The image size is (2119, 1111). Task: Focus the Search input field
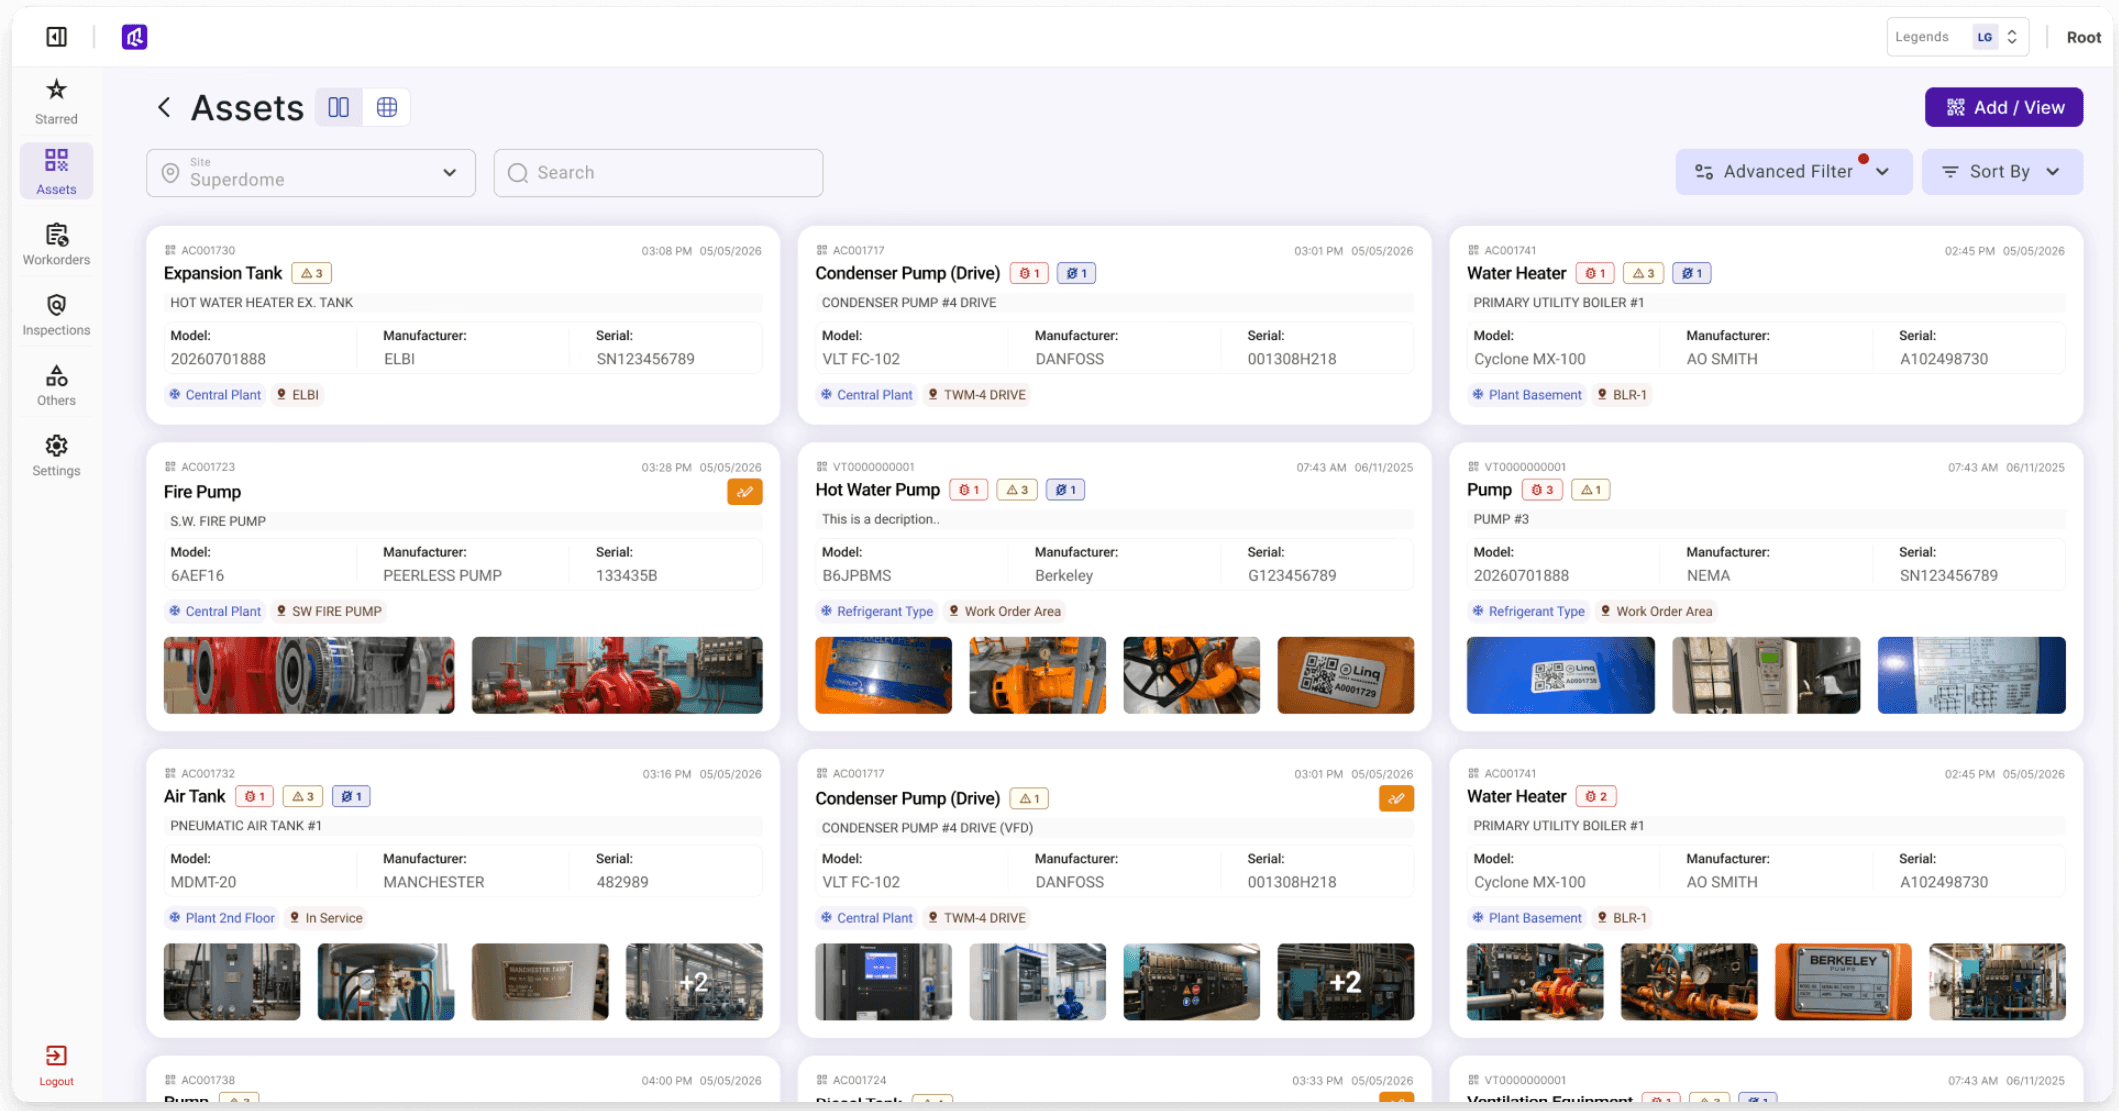[x=658, y=173]
